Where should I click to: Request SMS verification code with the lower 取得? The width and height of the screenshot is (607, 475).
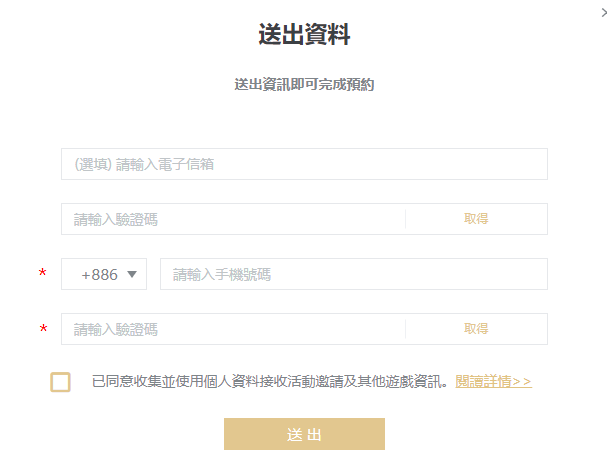tap(476, 329)
